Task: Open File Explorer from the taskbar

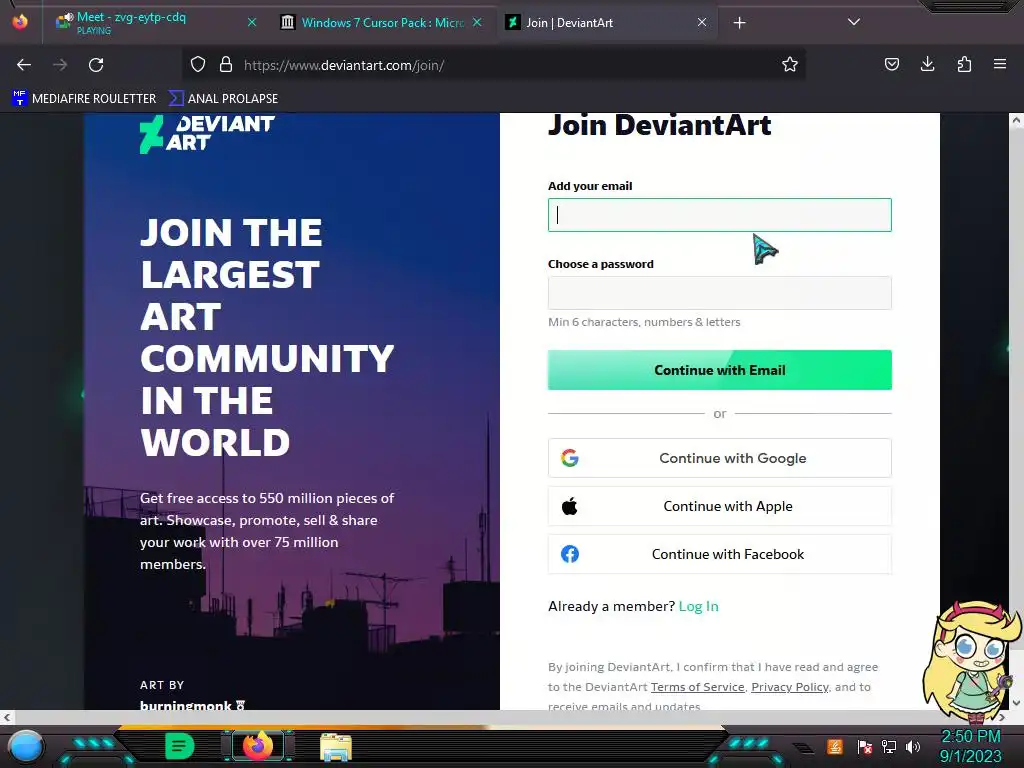Action: [336, 746]
